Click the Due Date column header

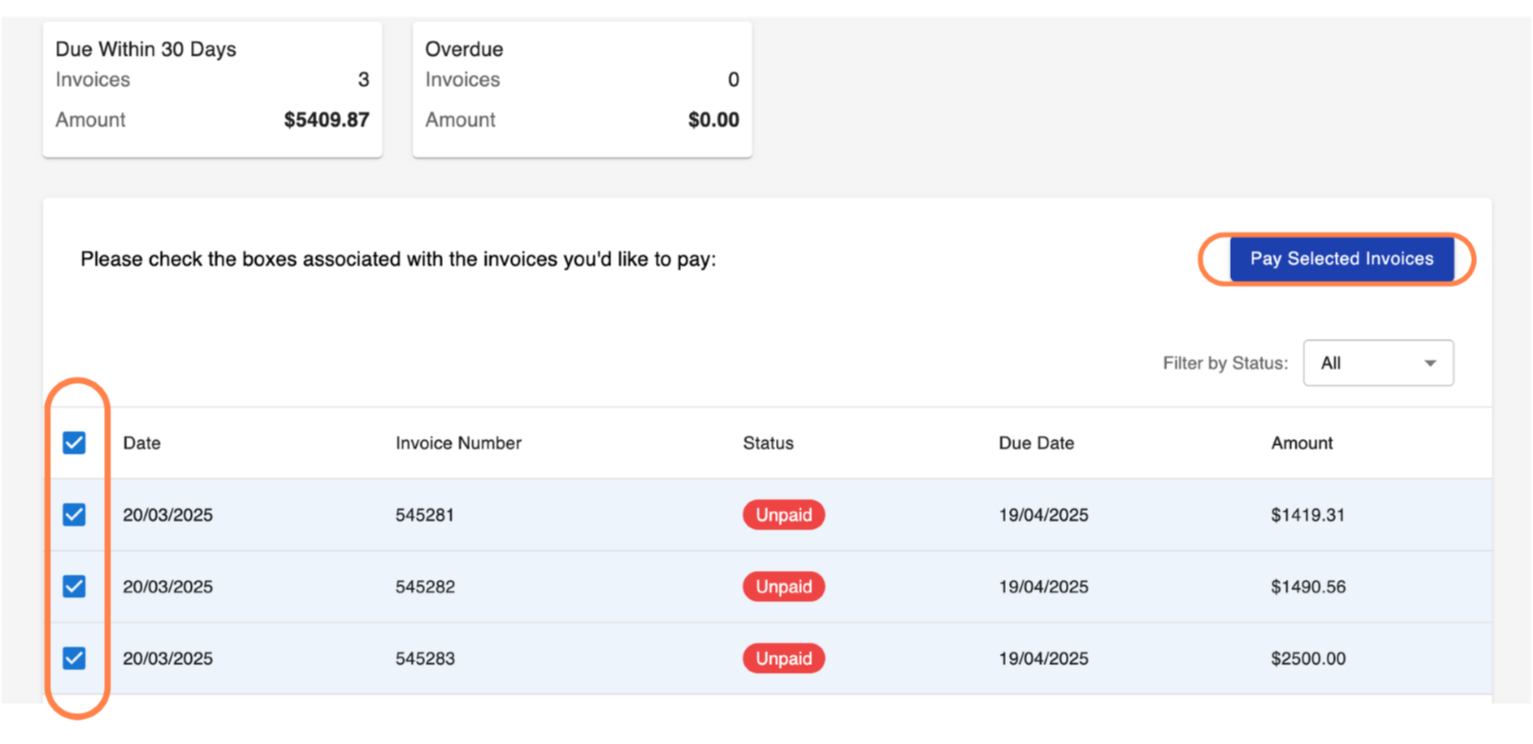click(1037, 443)
